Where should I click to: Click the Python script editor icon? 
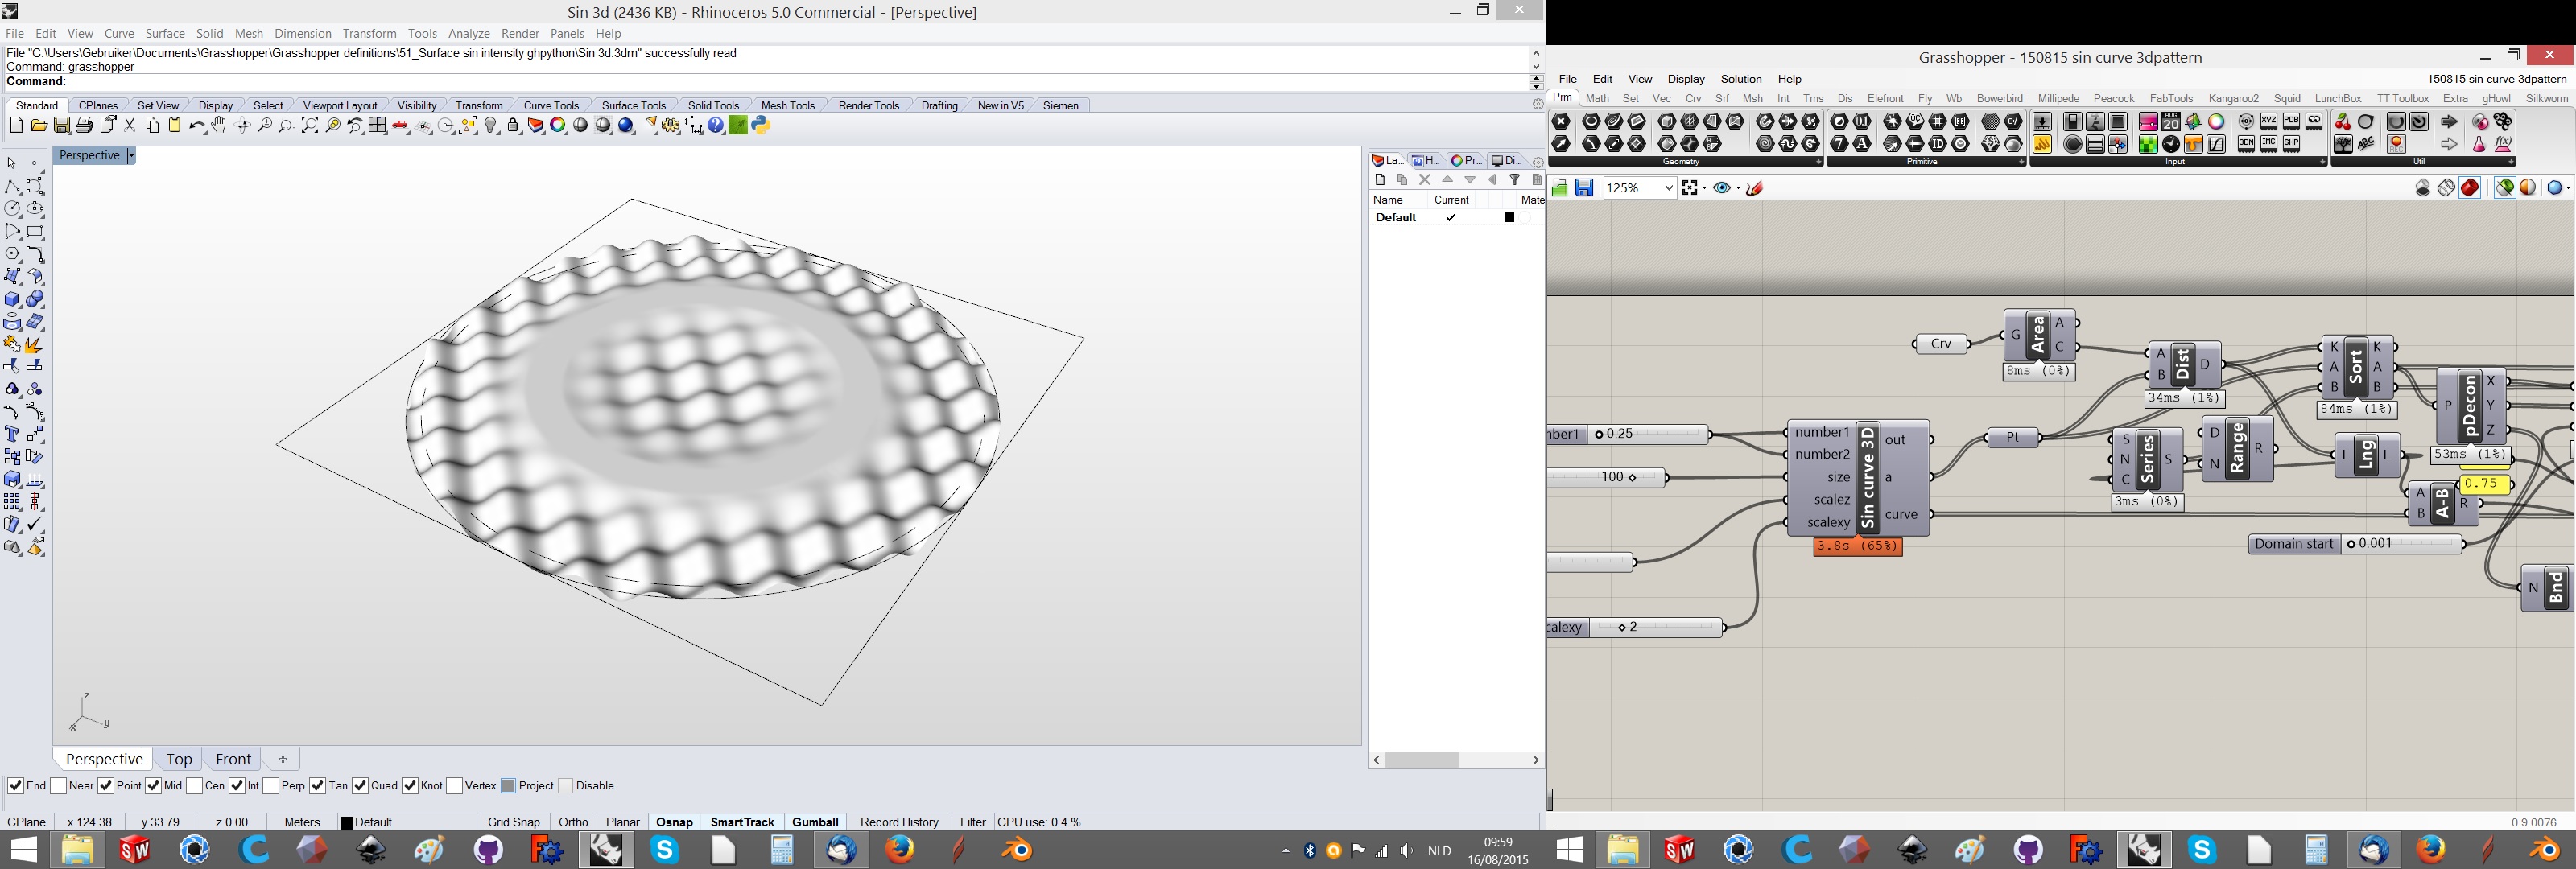[761, 126]
